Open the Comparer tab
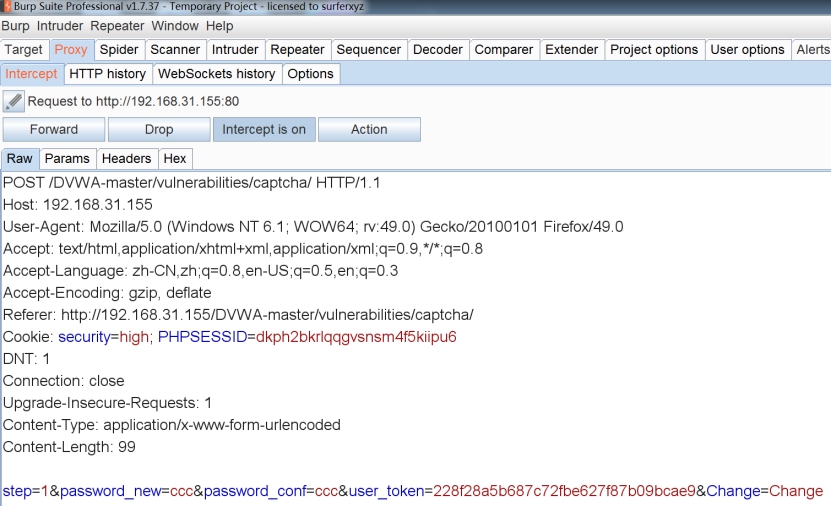This screenshot has height=506, width=831. pos(503,50)
